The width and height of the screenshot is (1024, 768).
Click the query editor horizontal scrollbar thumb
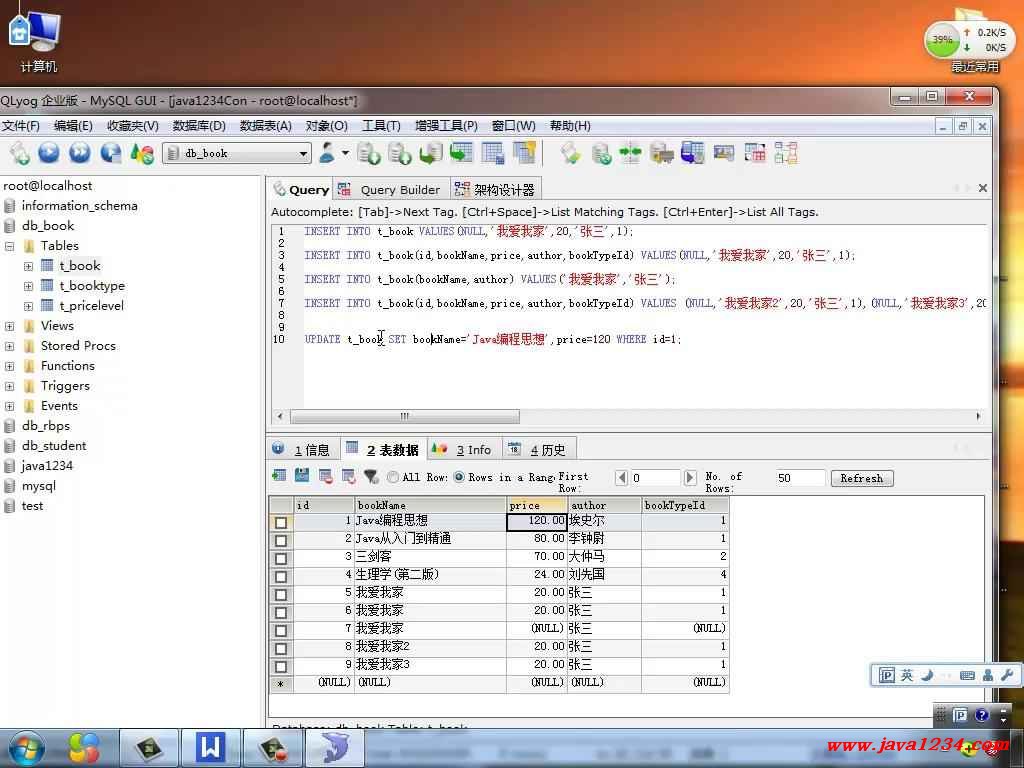[x=405, y=416]
